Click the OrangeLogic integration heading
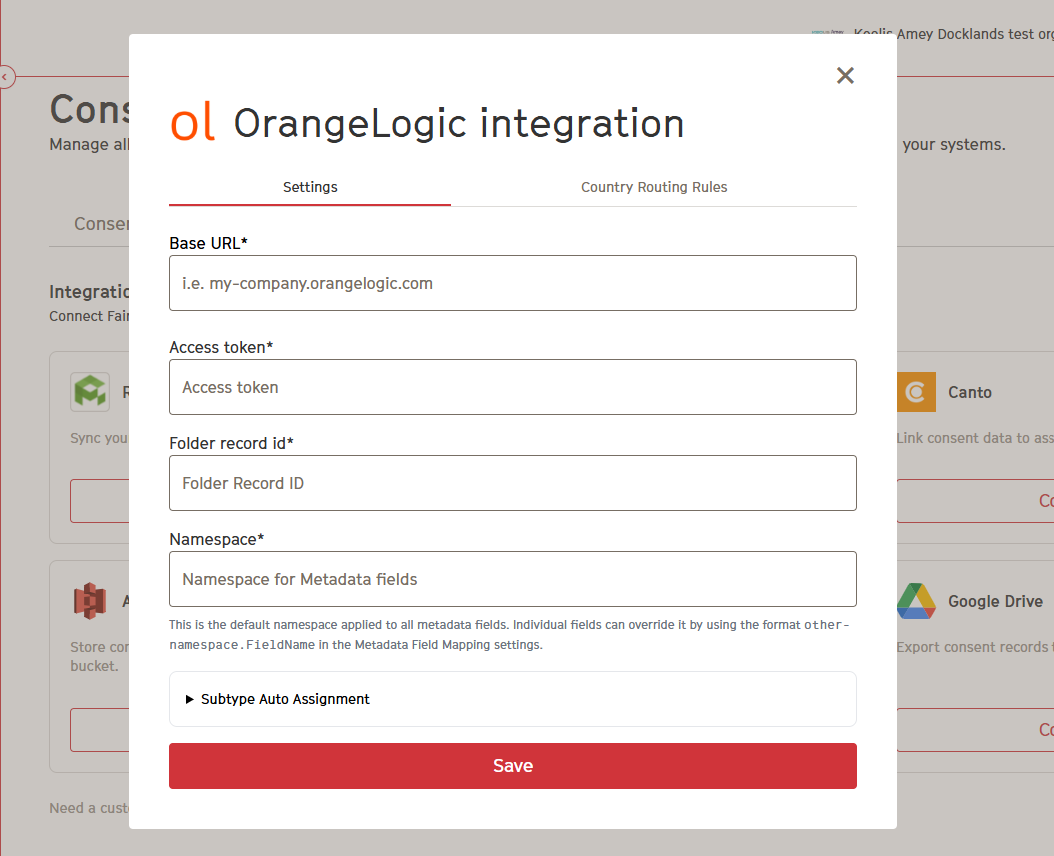This screenshot has width=1054, height=856. tap(459, 124)
